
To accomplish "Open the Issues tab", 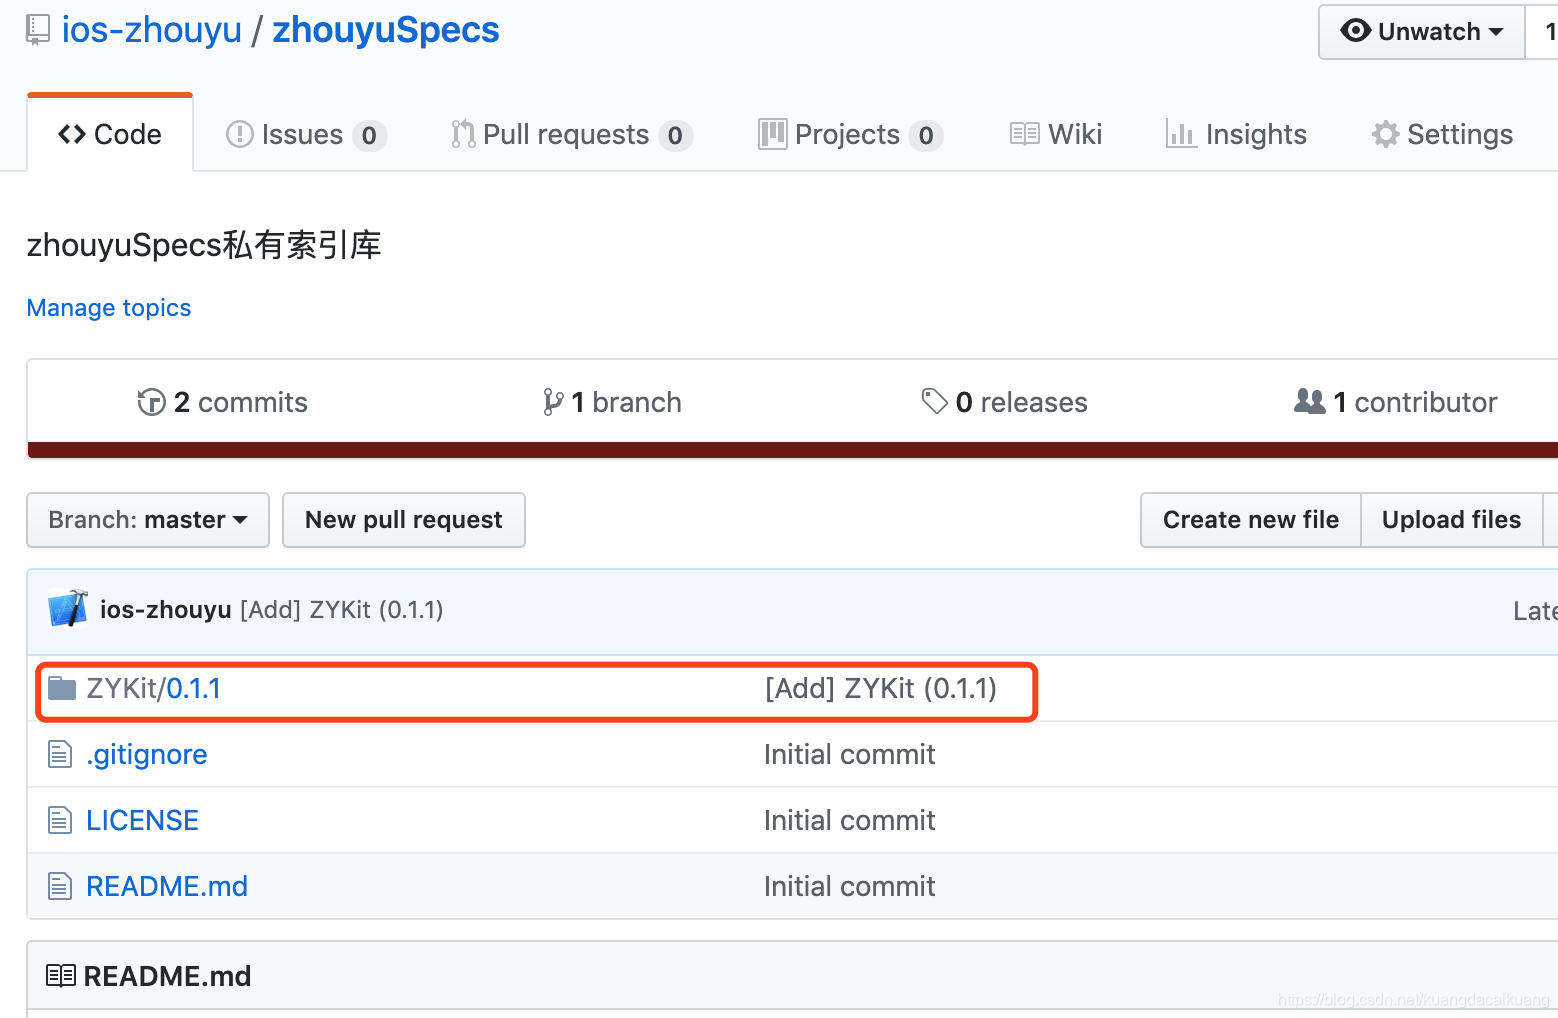I will point(306,134).
